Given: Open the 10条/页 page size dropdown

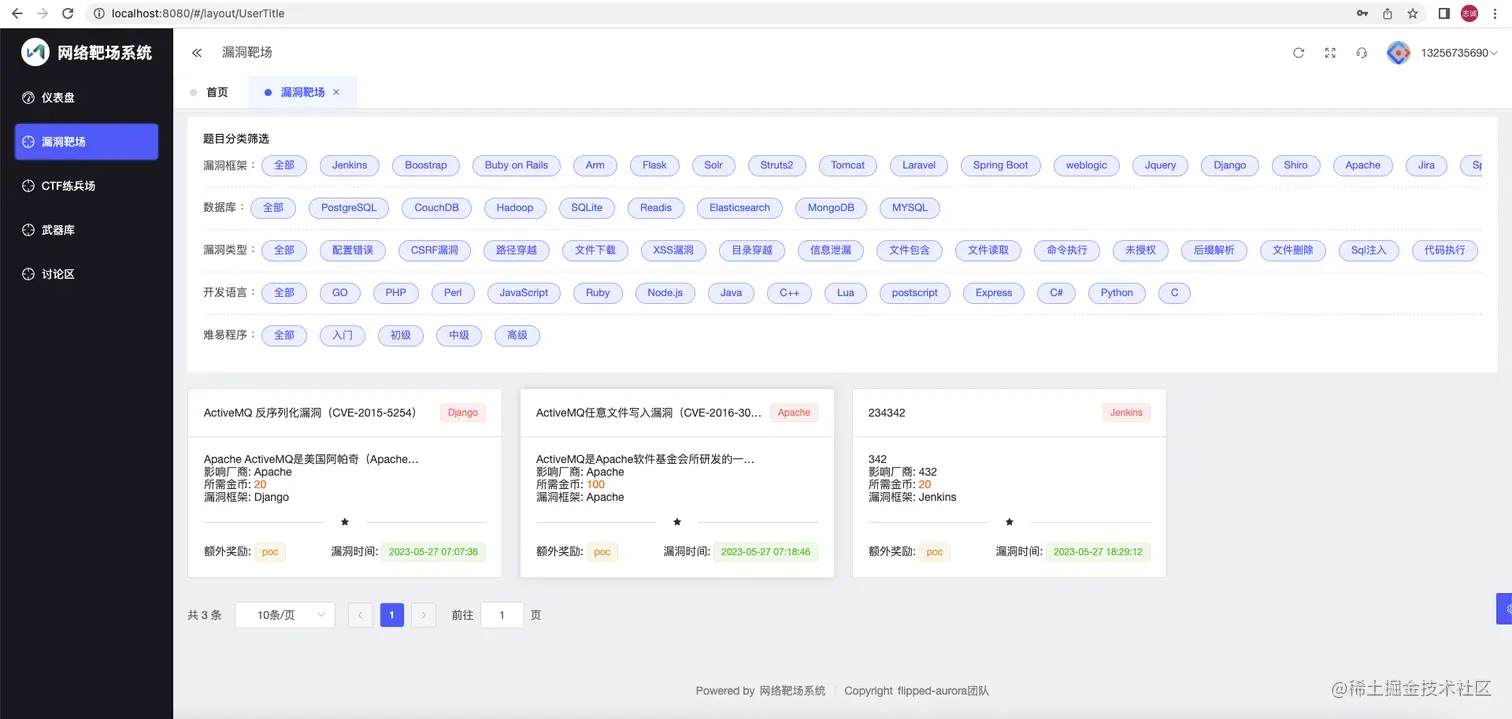Looking at the screenshot, I should (284, 614).
